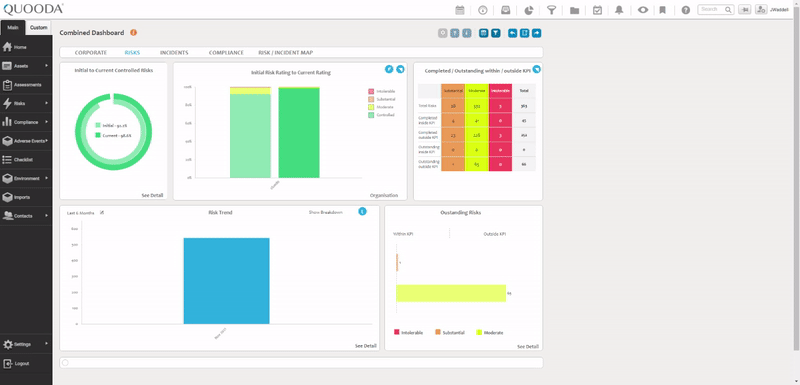
Task: Open Imports in sidebar
Action: click(26, 197)
